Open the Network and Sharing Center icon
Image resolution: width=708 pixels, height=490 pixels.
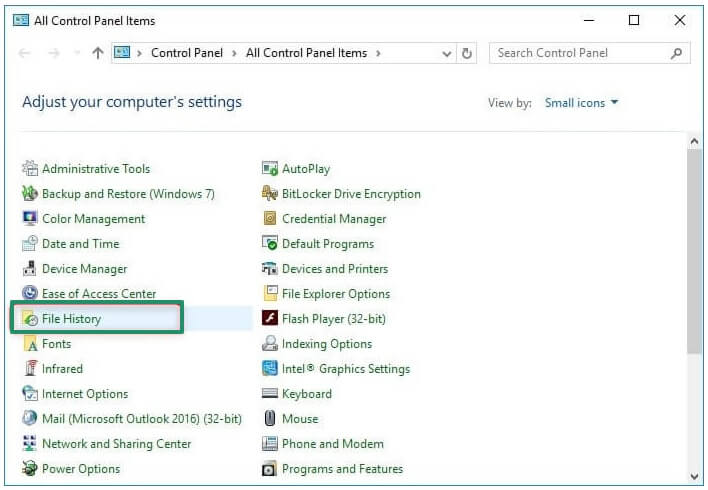[x=30, y=444]
